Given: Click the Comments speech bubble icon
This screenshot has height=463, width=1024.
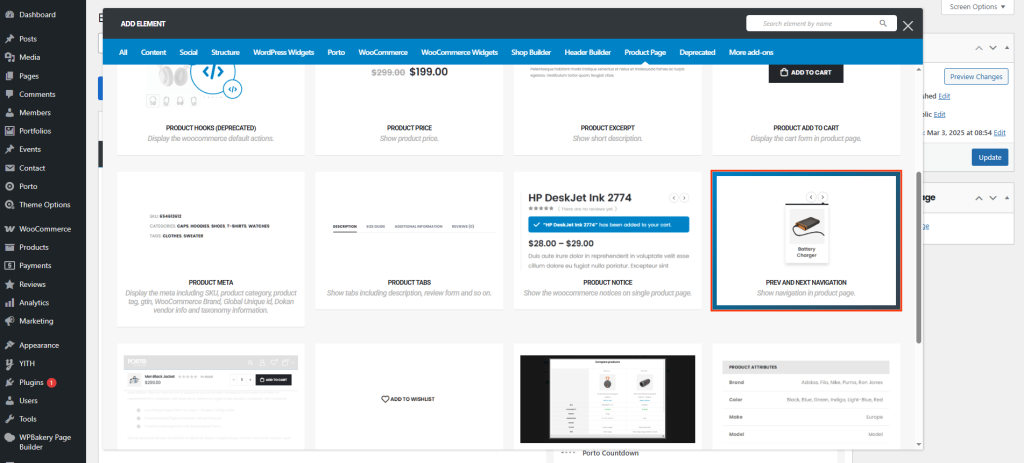Looking at the screenshot, I should pos(8,94).
